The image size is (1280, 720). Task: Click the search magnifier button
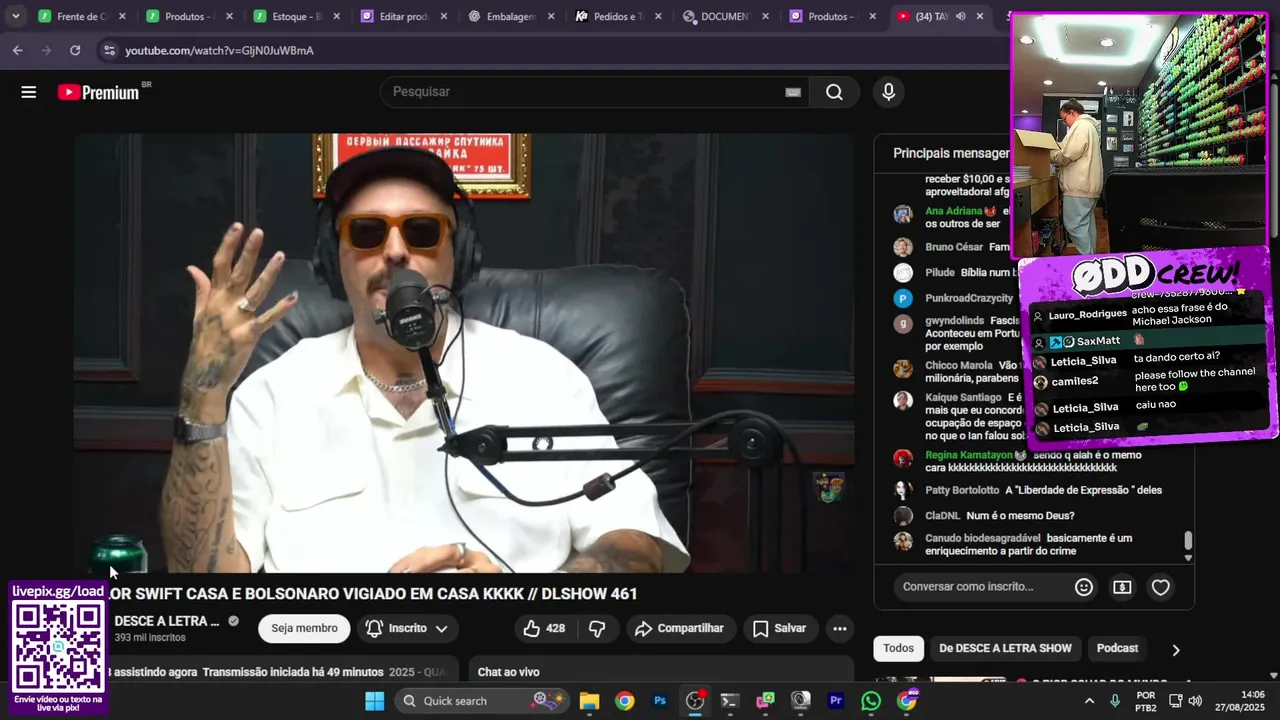point(834,92)
